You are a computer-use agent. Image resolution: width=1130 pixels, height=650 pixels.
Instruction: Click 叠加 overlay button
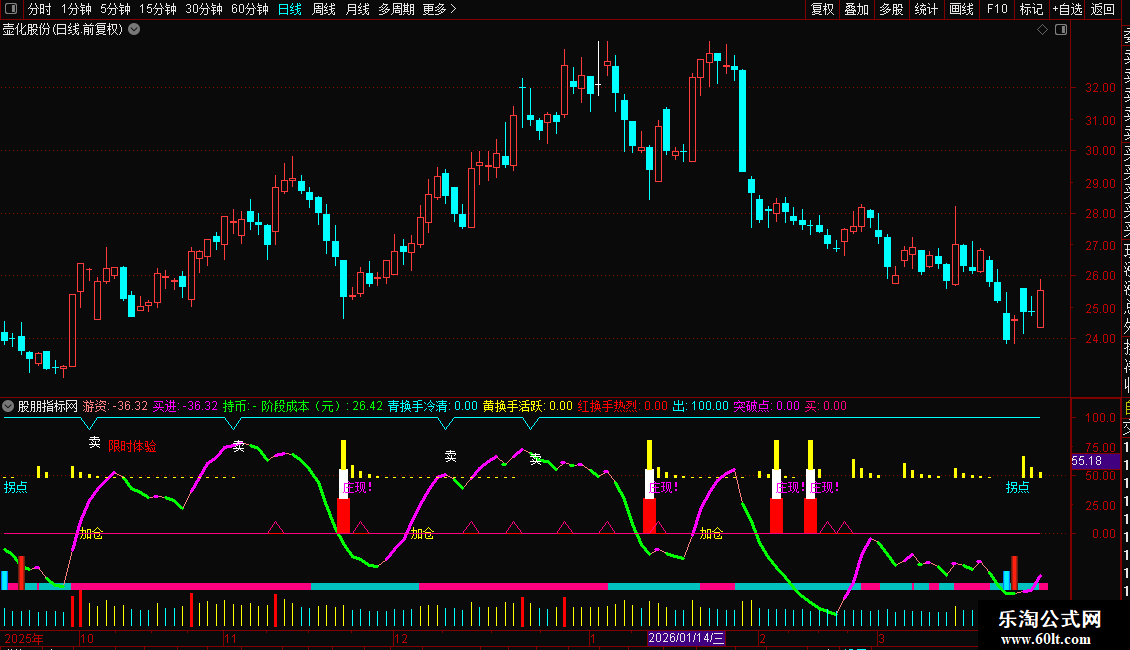point(857,9)
